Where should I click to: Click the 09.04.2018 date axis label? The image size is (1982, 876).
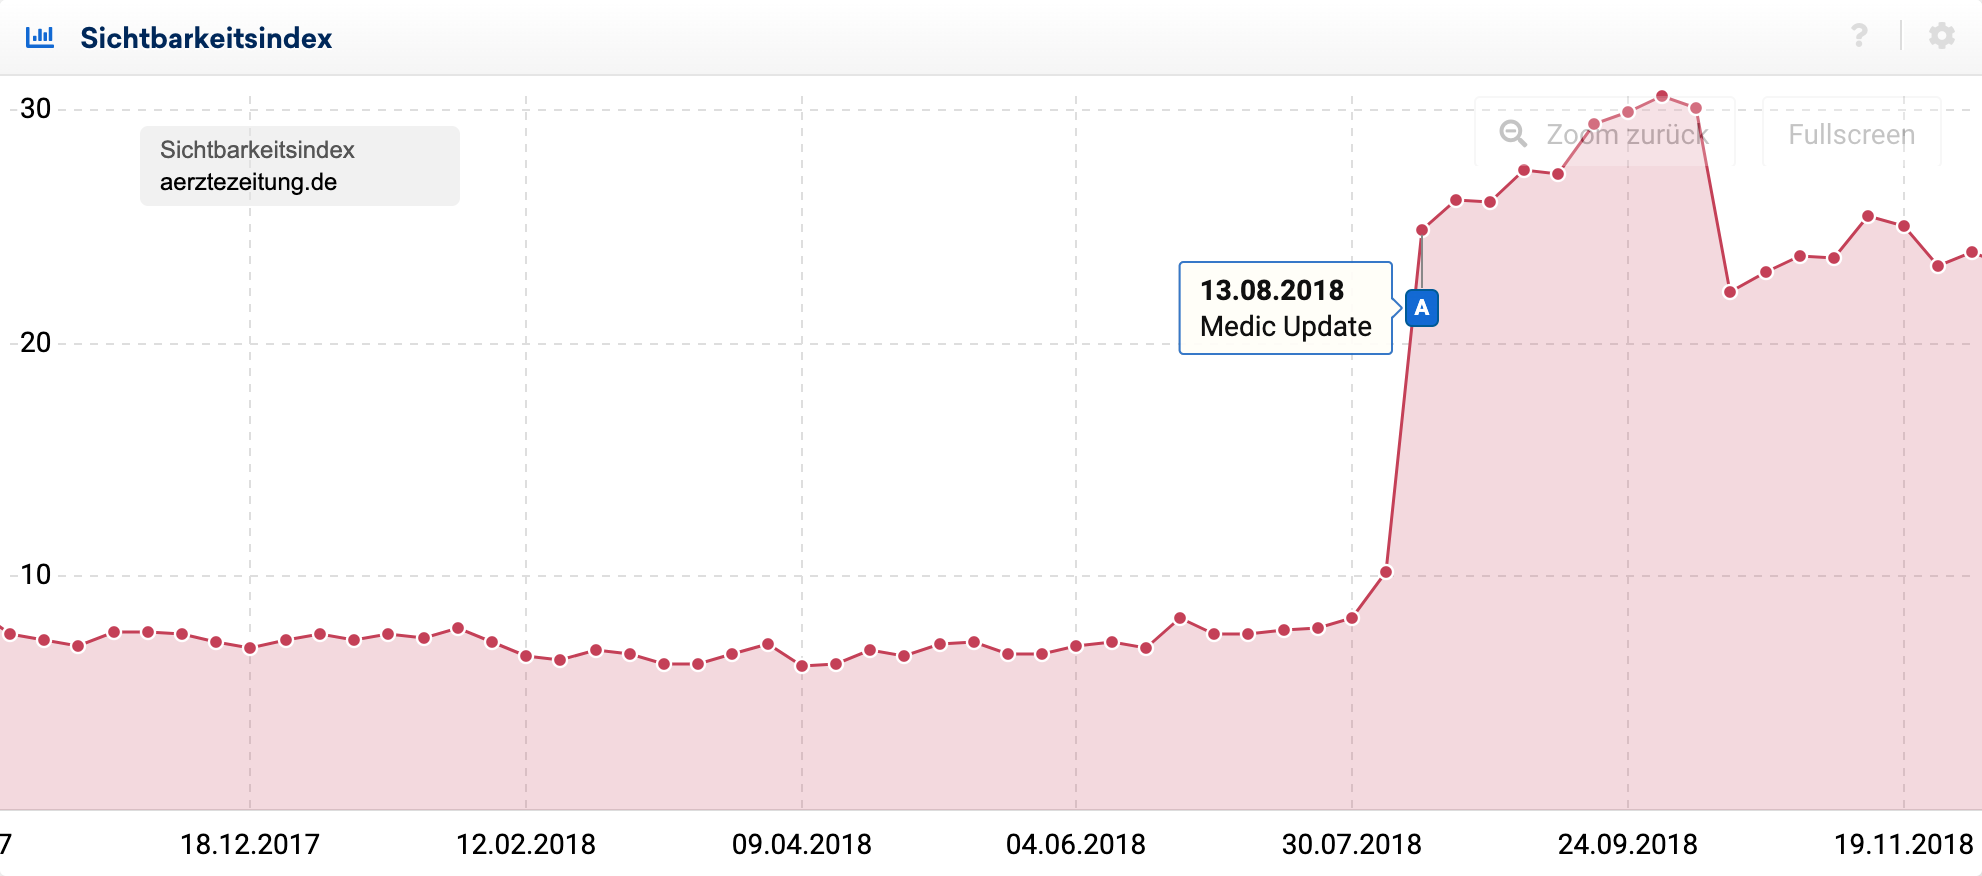(x=802, y=844)
